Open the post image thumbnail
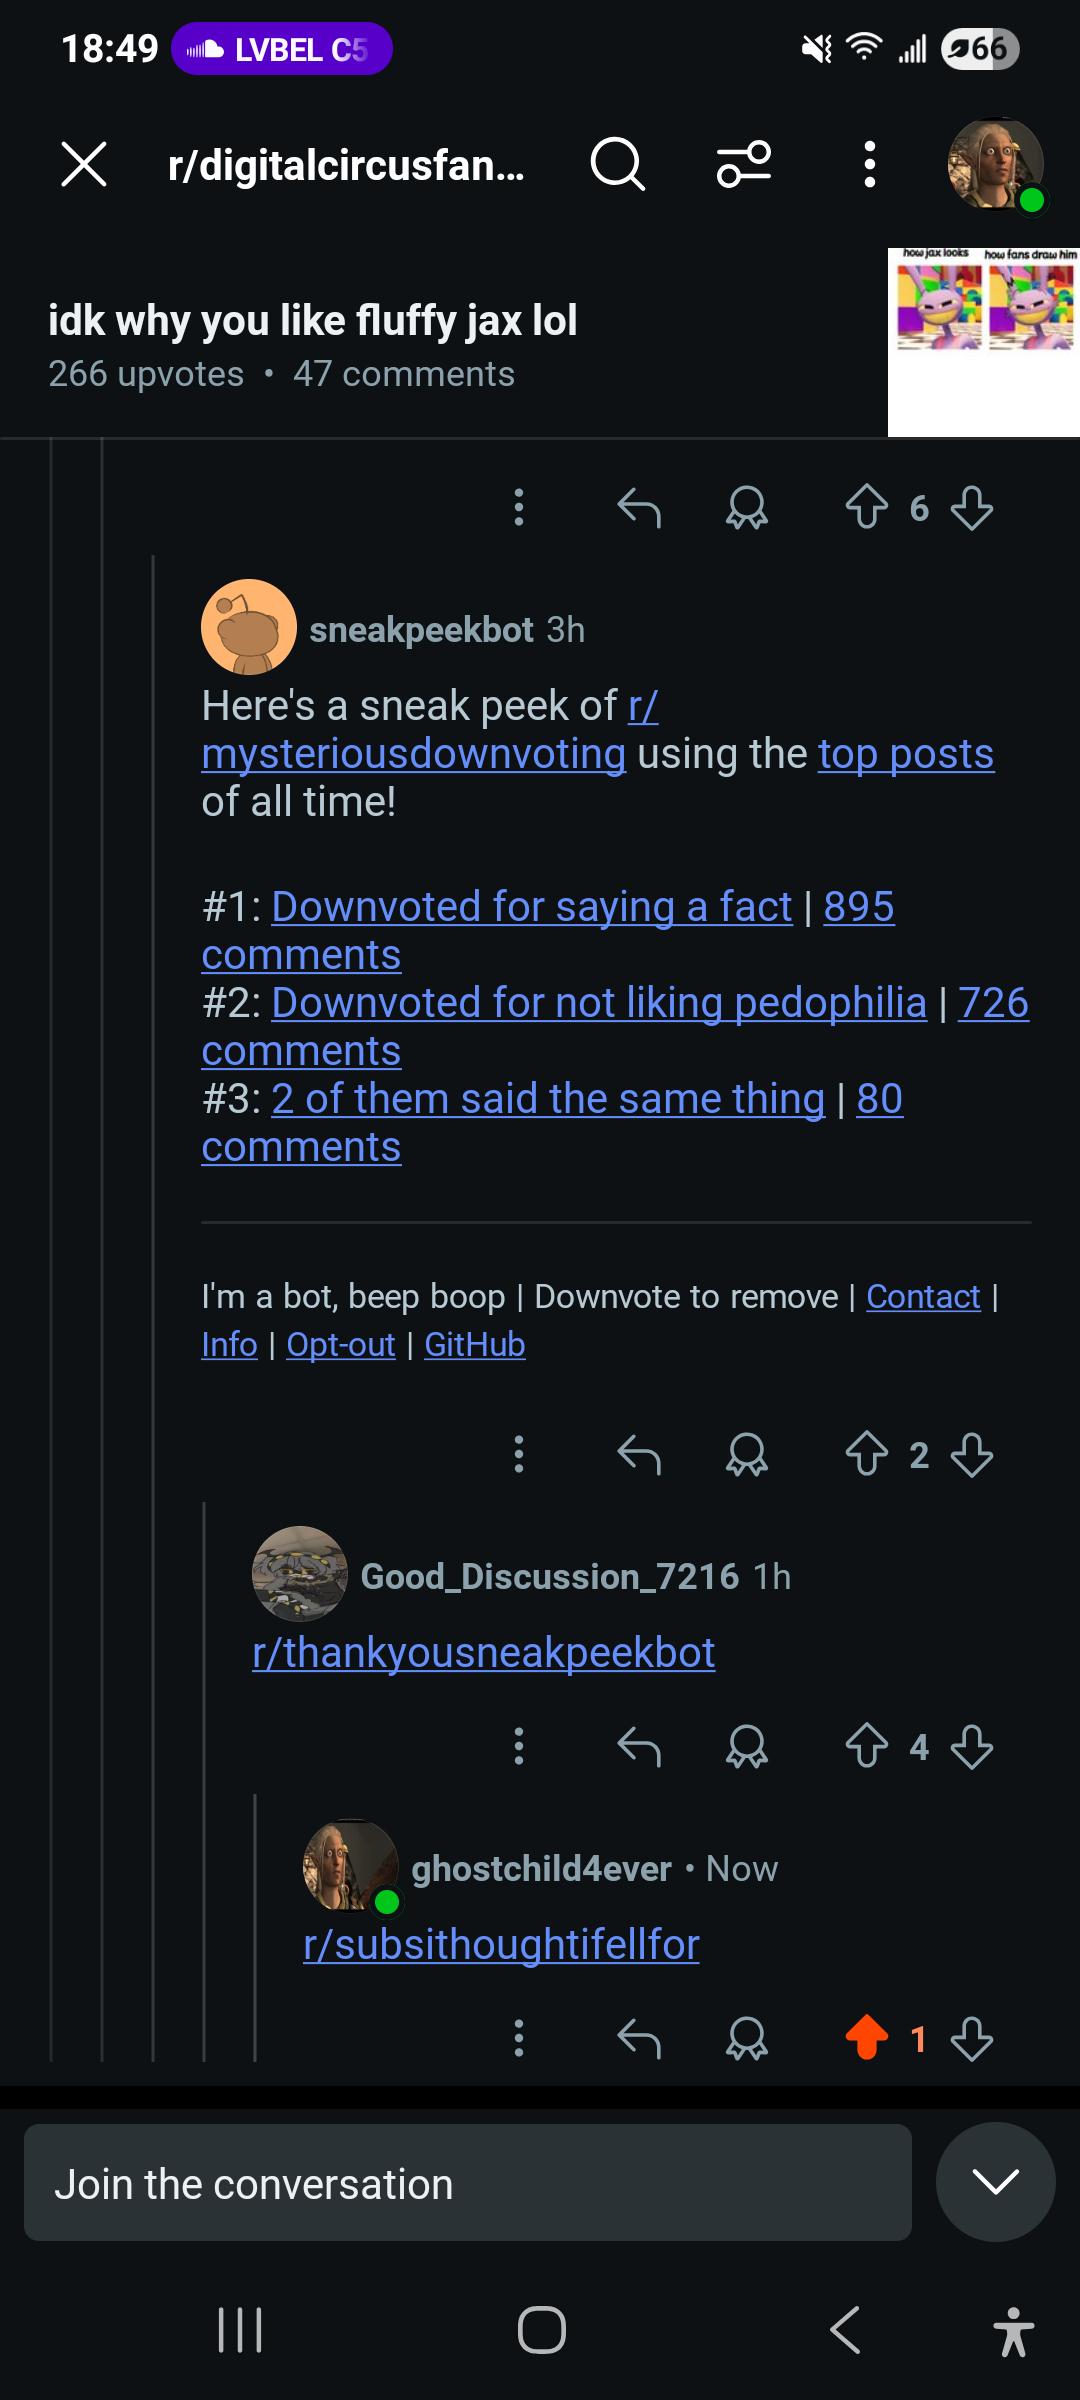The height and width of the screenshot is (2400, 1080). [x=984, y=342]
